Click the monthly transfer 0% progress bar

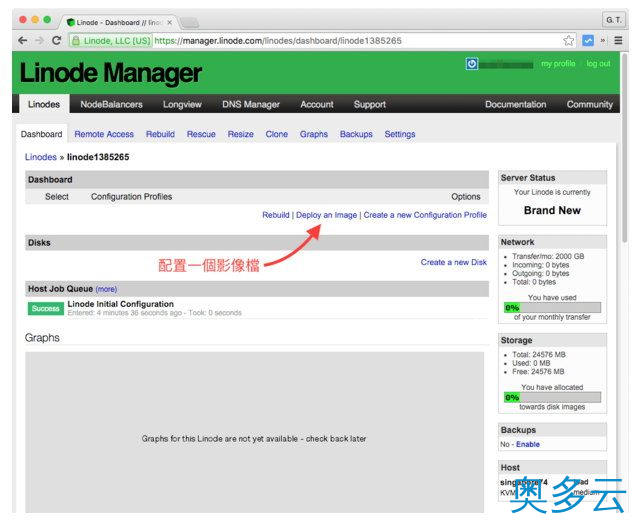(552, 307)
